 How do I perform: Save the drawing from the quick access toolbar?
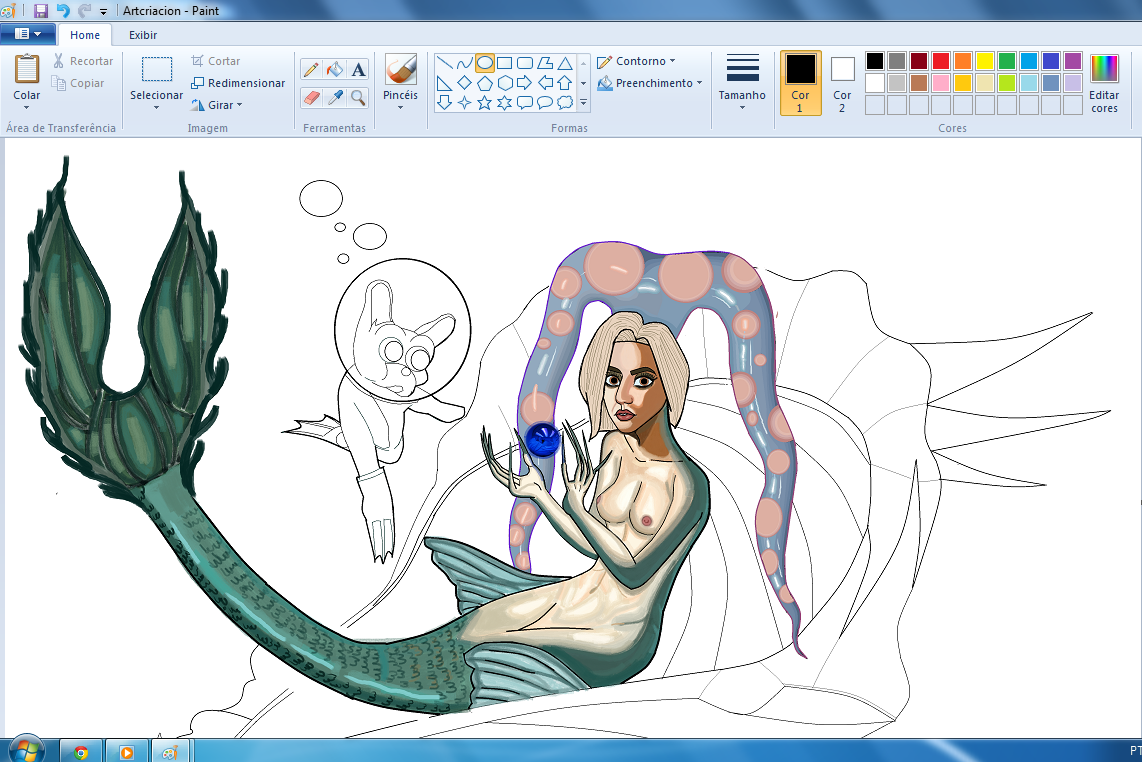[41, 11]
